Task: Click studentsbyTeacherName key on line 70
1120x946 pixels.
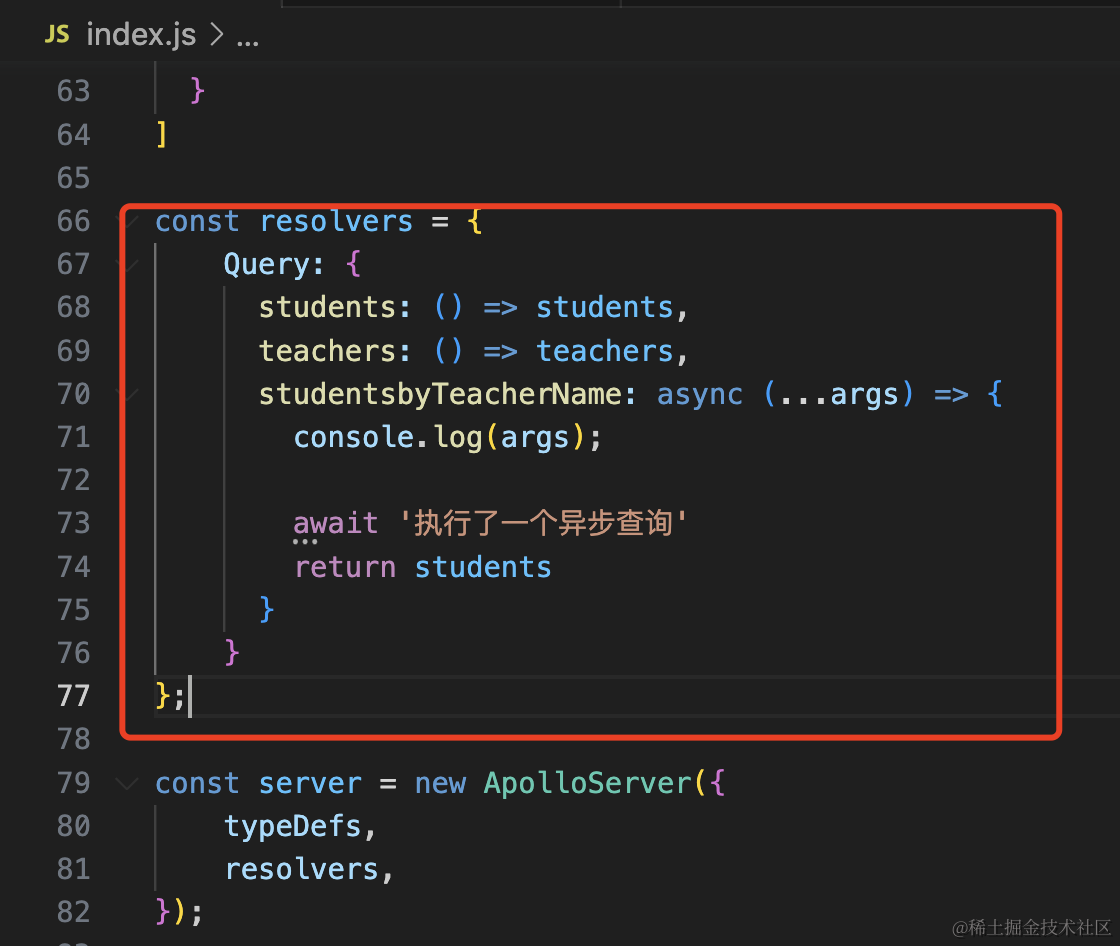Action: point(440,394)
